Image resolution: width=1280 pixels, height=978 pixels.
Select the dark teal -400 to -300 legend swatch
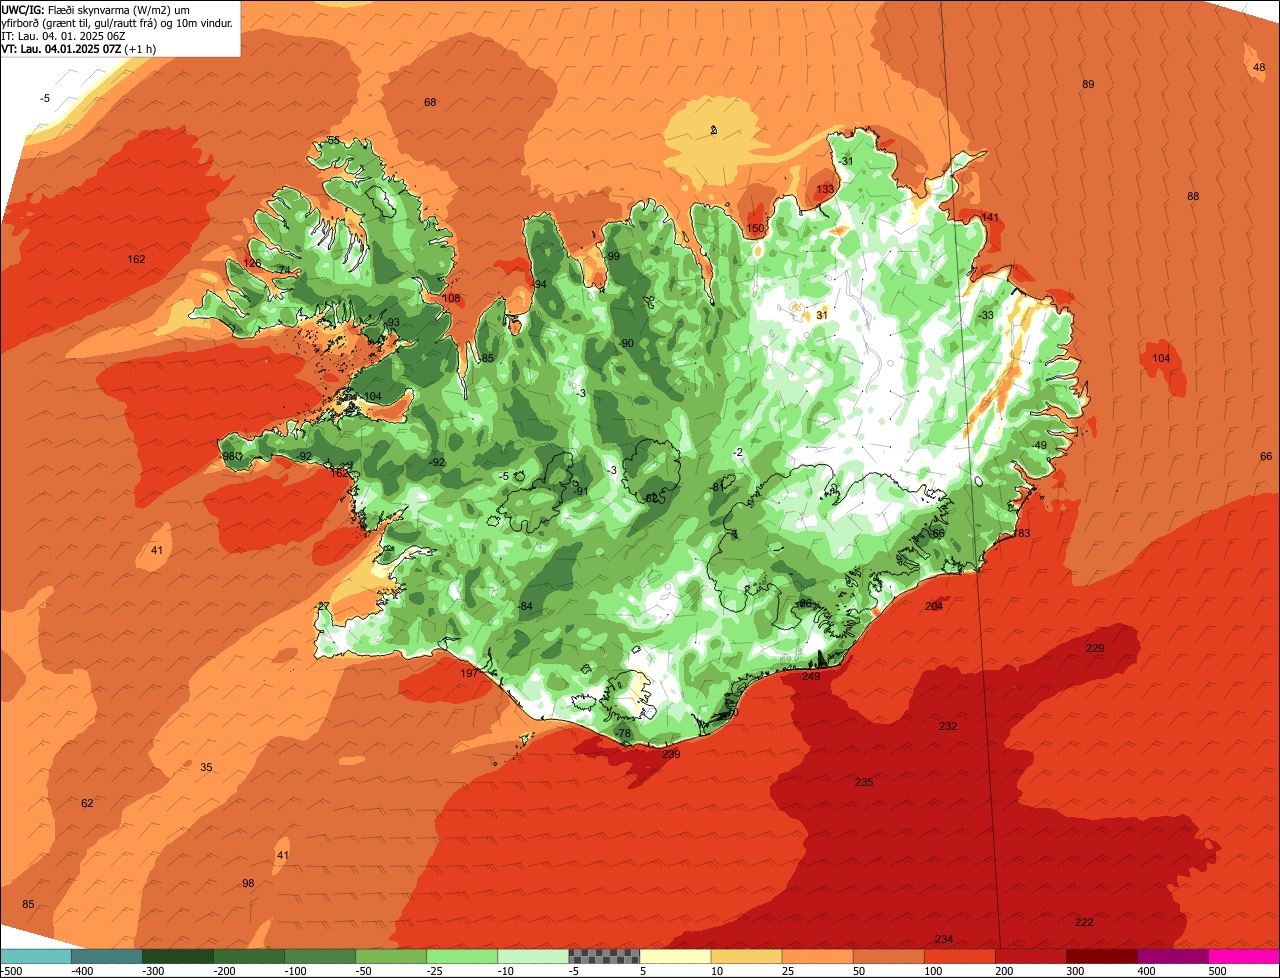click(x=106, y=956)
